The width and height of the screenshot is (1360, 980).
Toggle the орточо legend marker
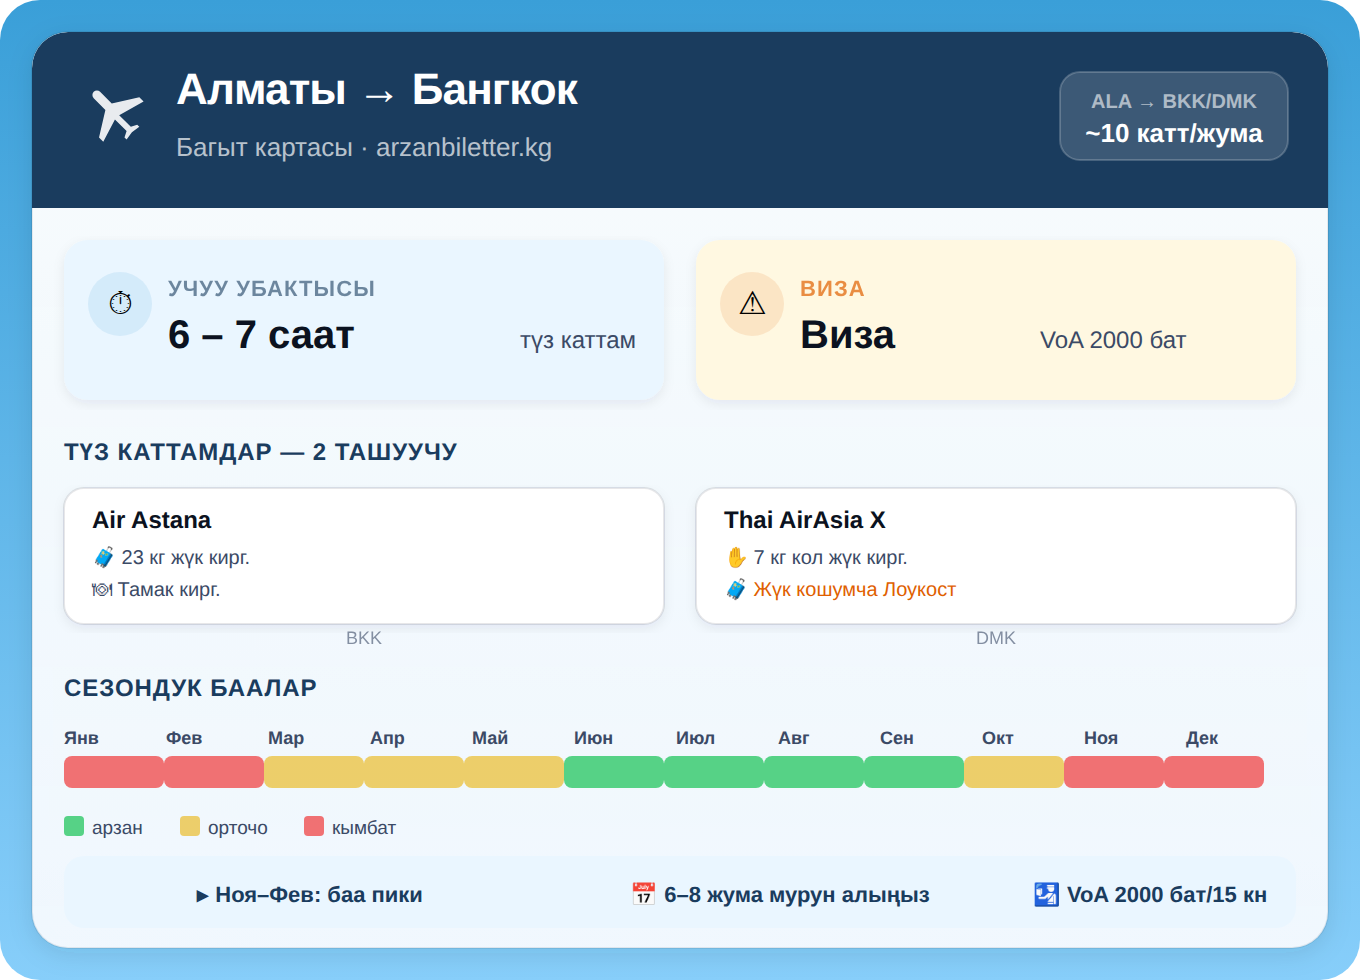(188, 826)
